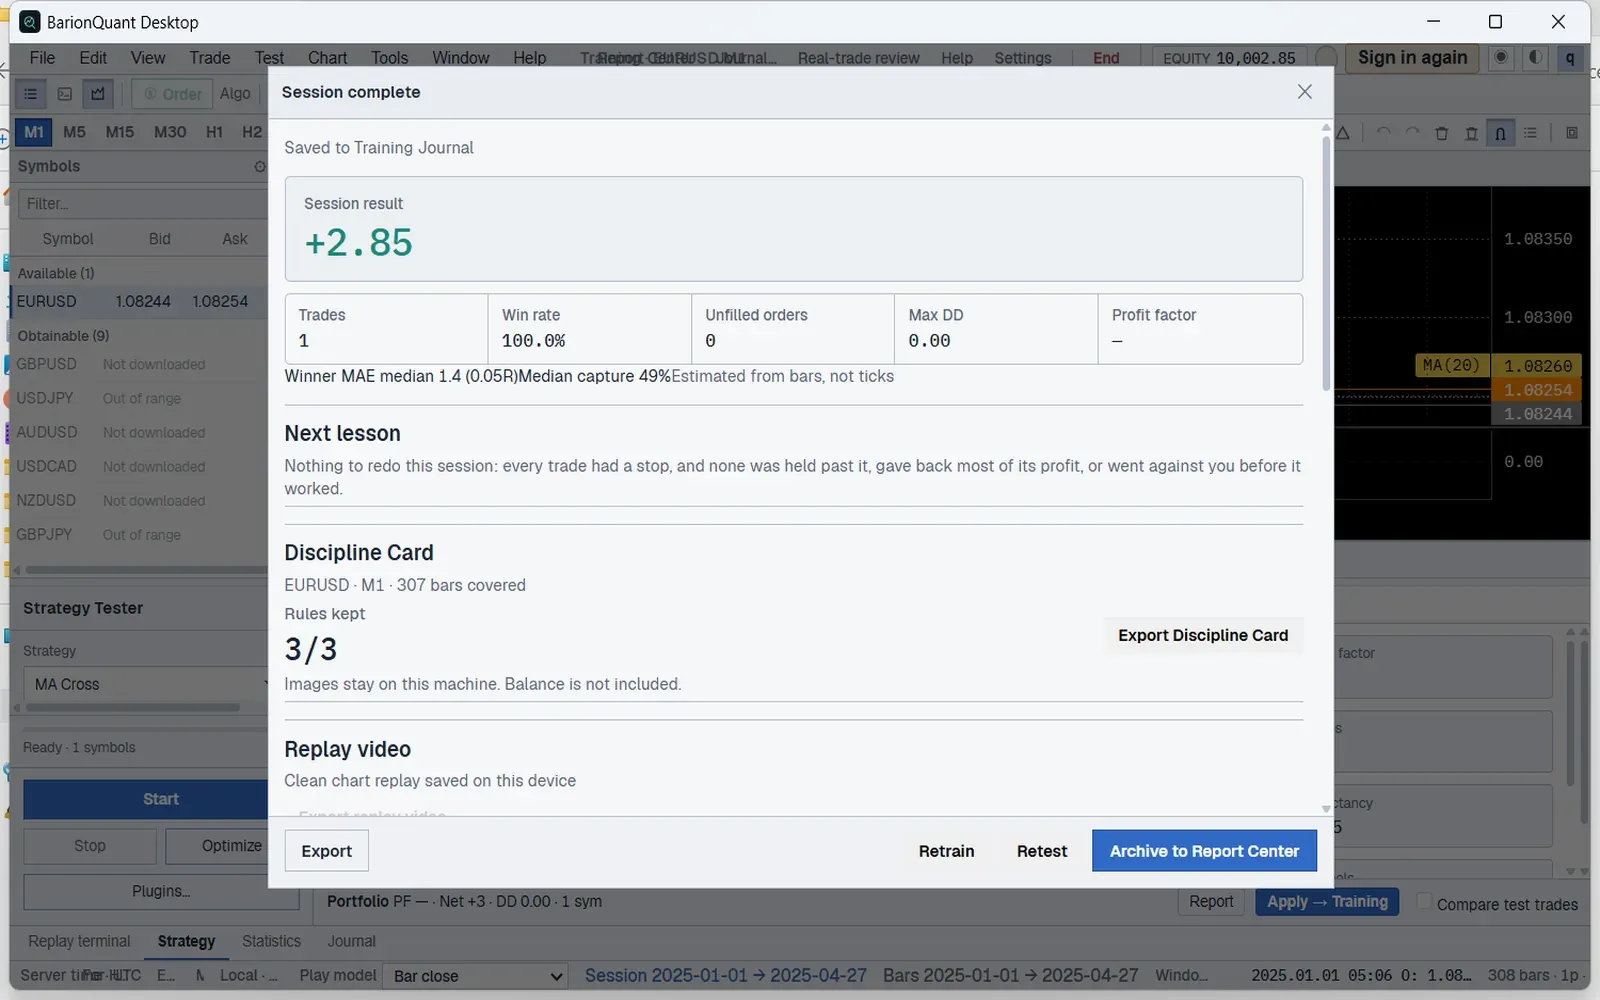The image size is (1600, 1000).
Task: Click the Sign in again button
Action: click(1412, 58)
